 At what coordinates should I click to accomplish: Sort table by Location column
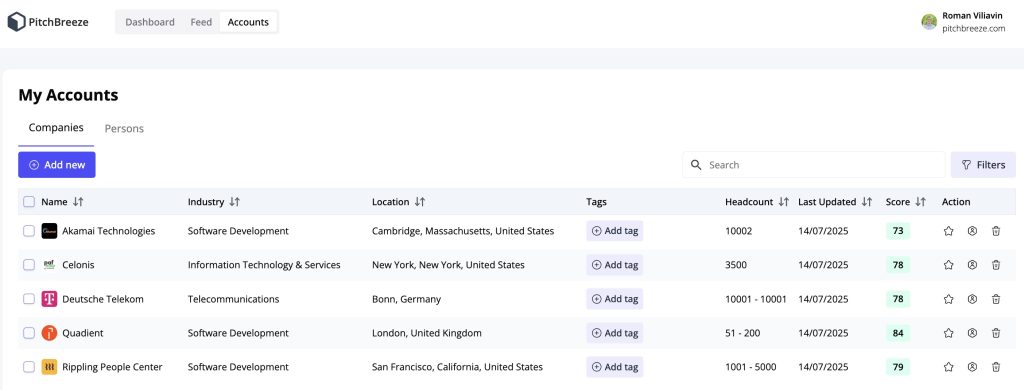pos(420,202)
